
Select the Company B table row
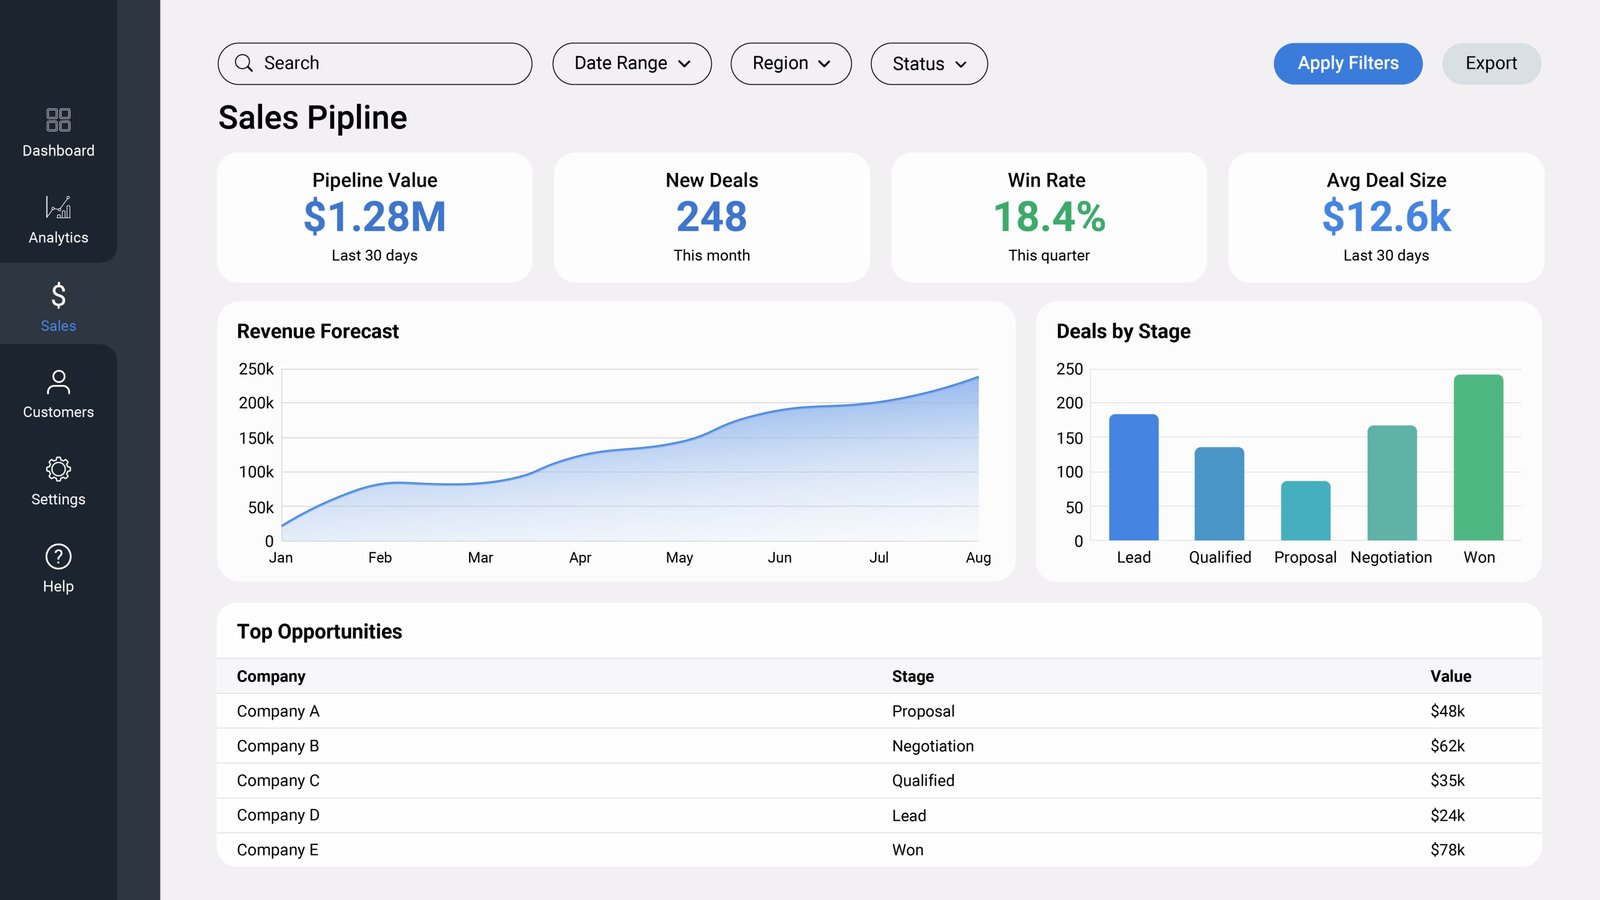point(879,746)
